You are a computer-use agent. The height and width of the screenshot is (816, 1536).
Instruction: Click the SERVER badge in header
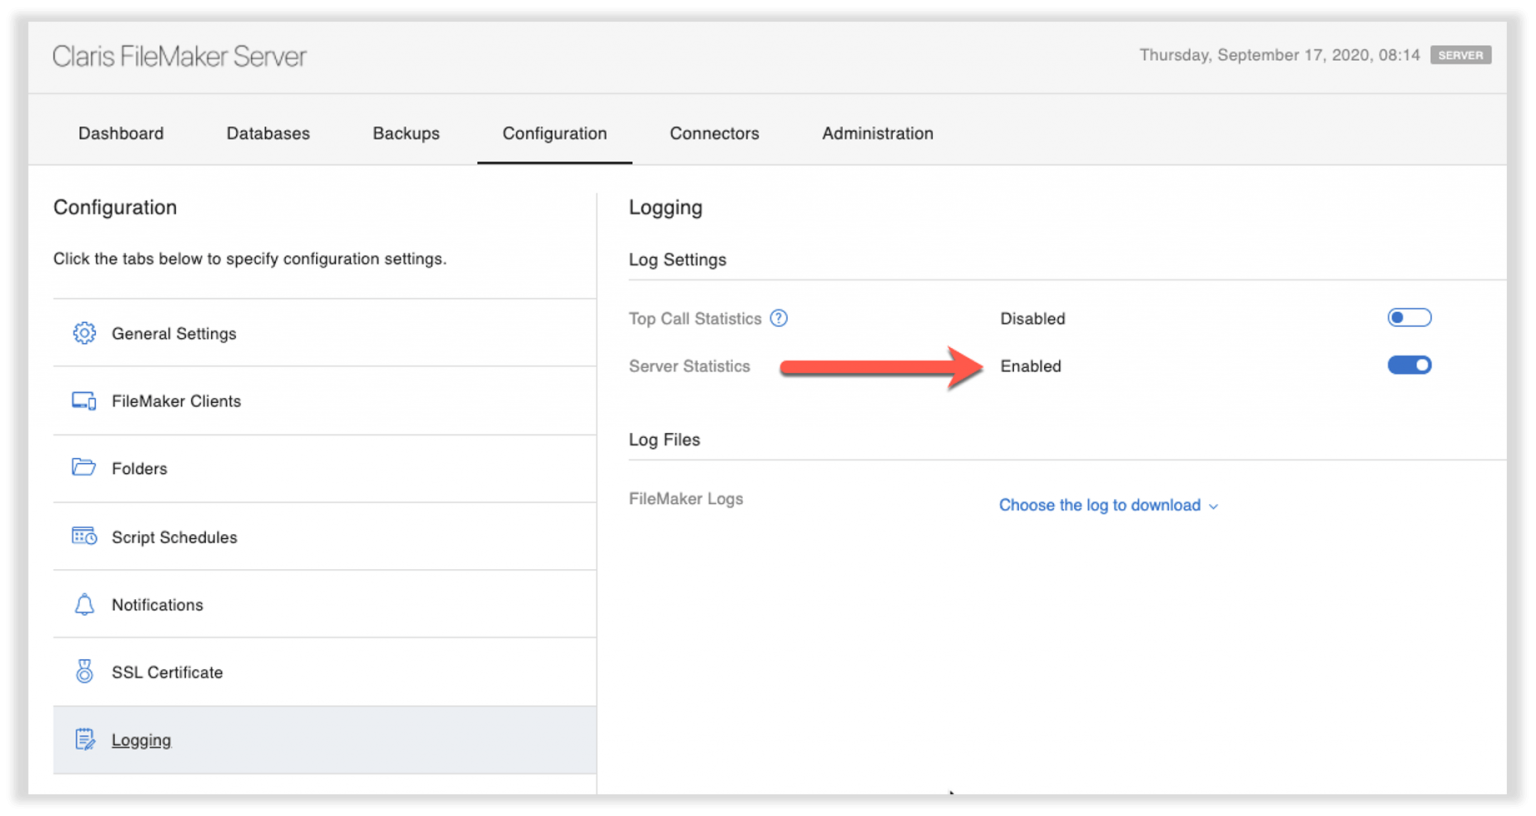click(1460, 55)
